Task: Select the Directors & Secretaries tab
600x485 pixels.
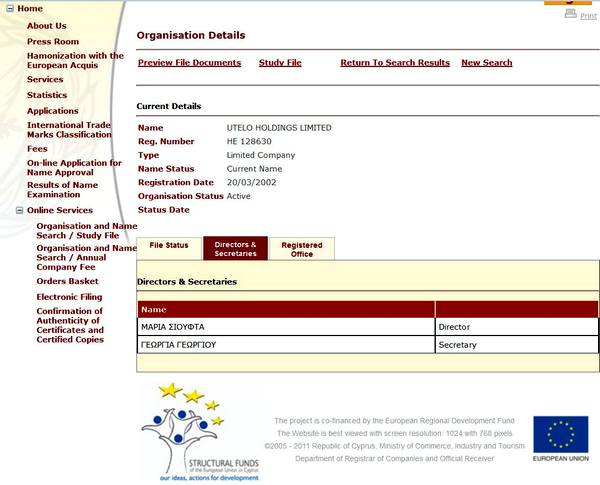Action: (x=235, y=249)
